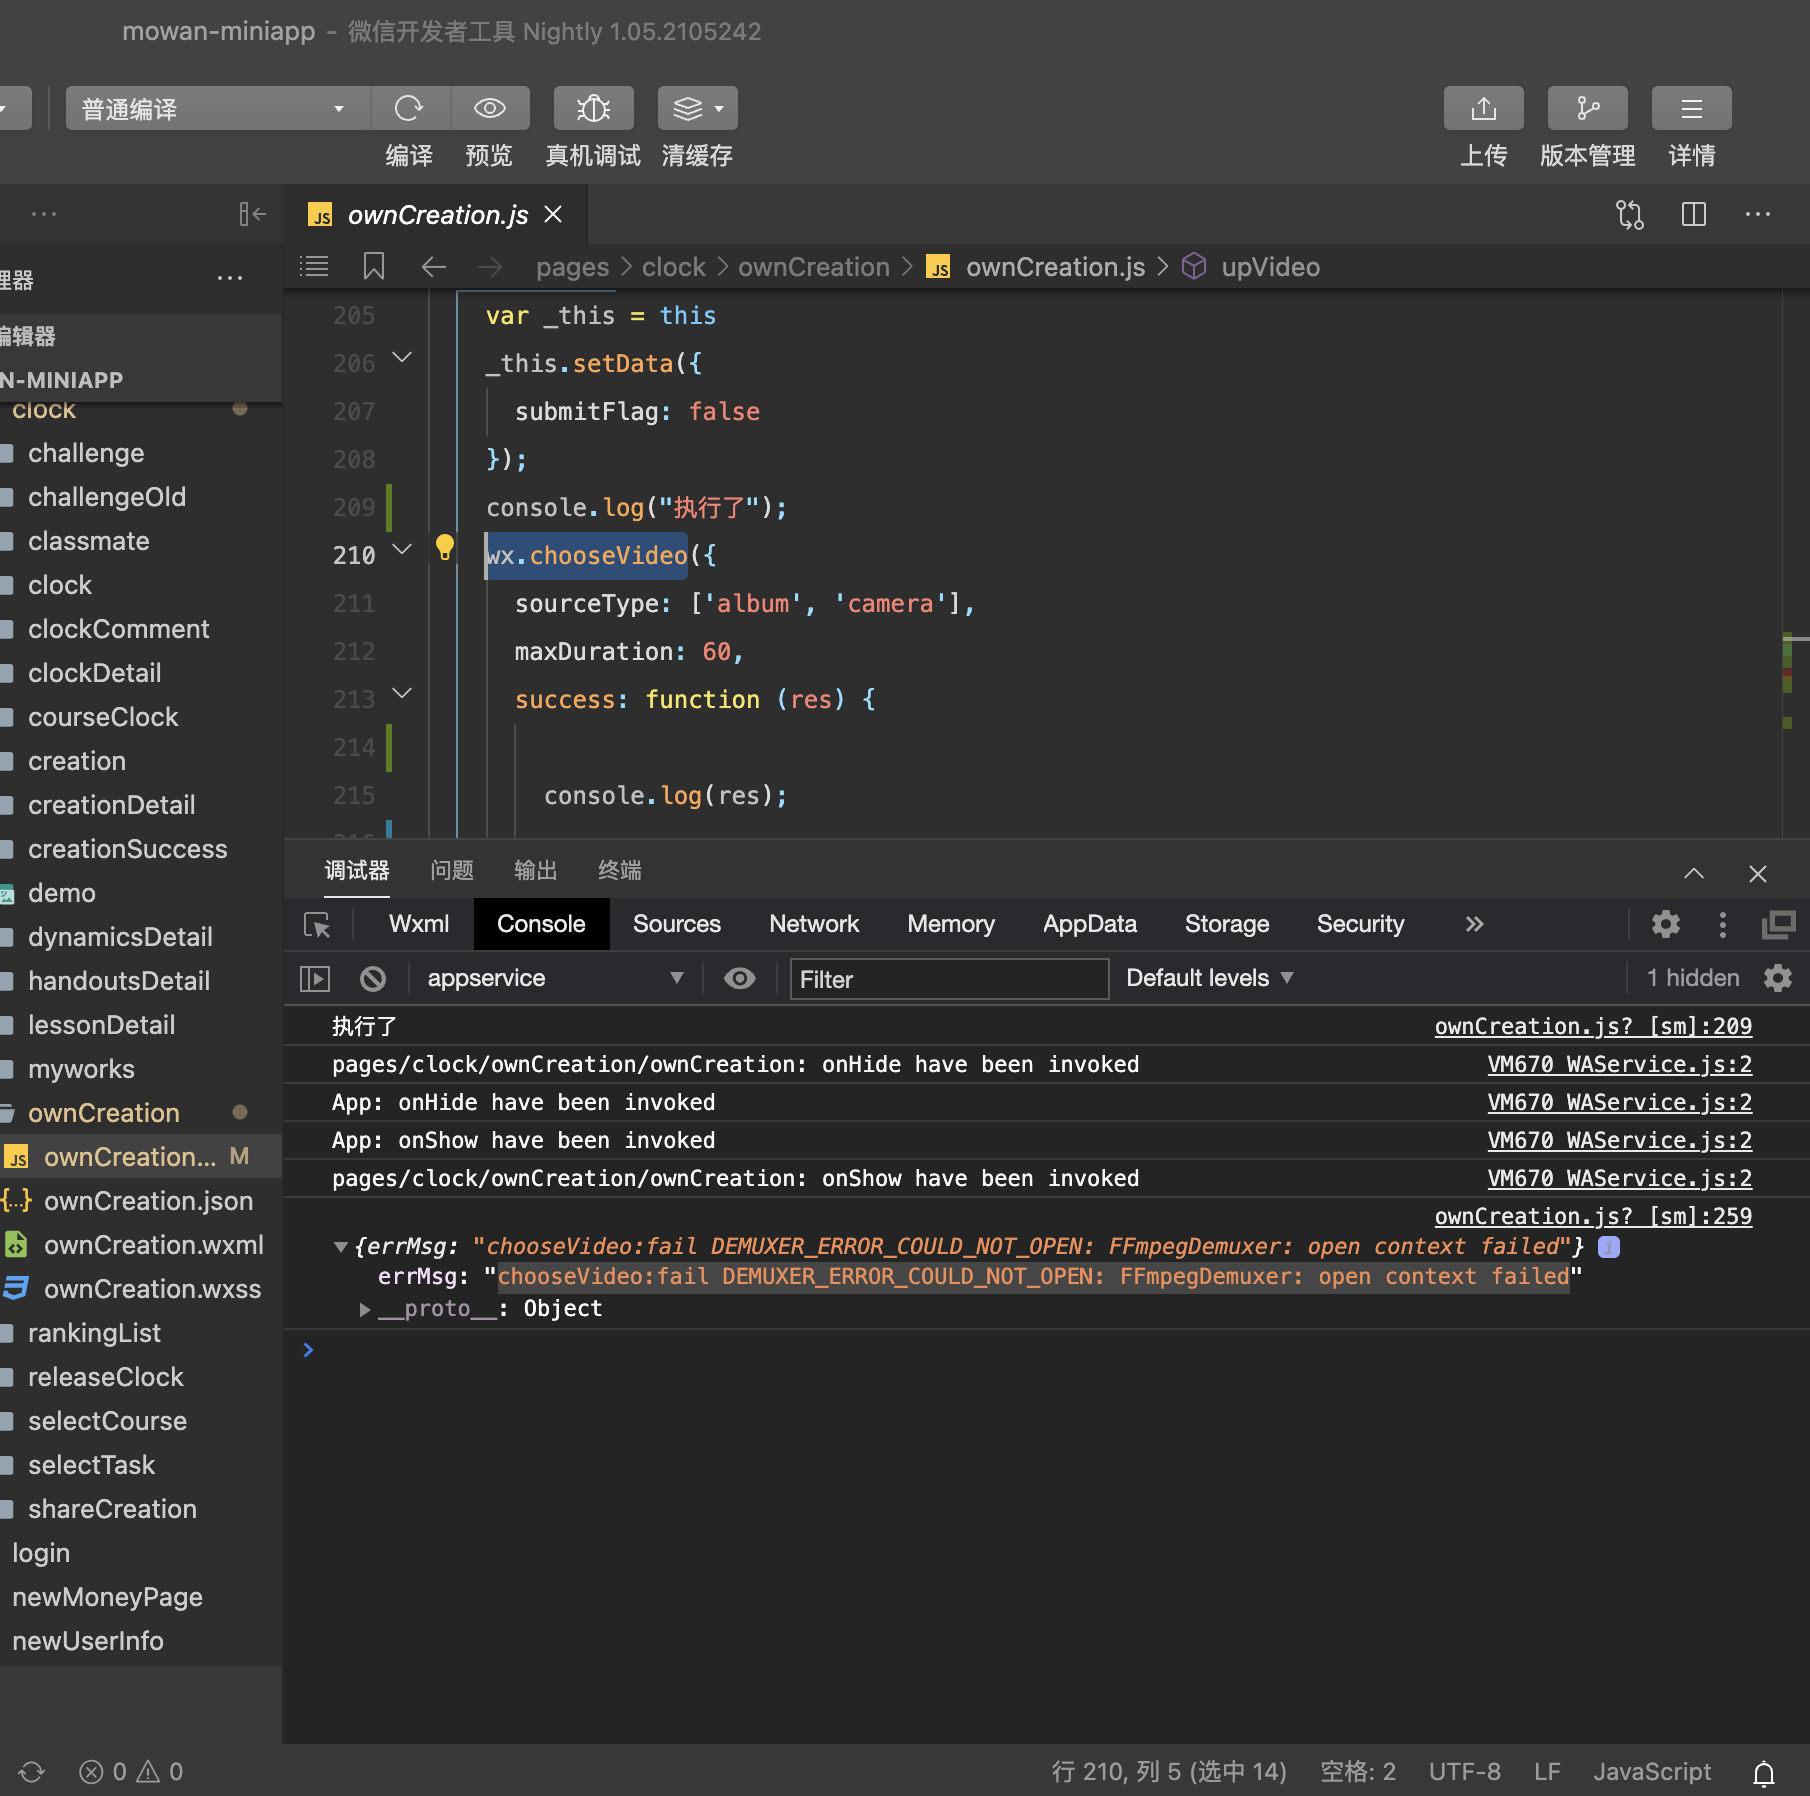Open the Default levels dropdown

tap(1209, 978)
